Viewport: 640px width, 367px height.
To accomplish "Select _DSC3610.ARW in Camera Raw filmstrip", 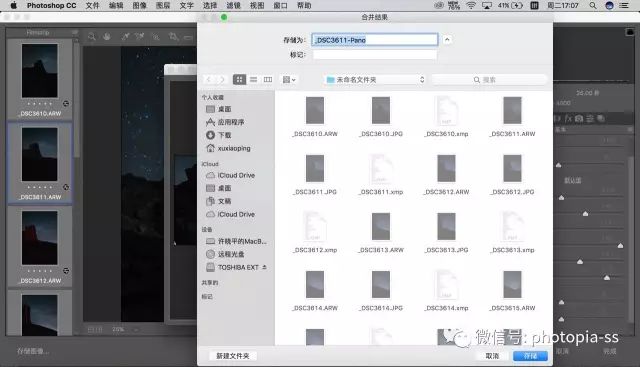I will click(x=40, y=80).
